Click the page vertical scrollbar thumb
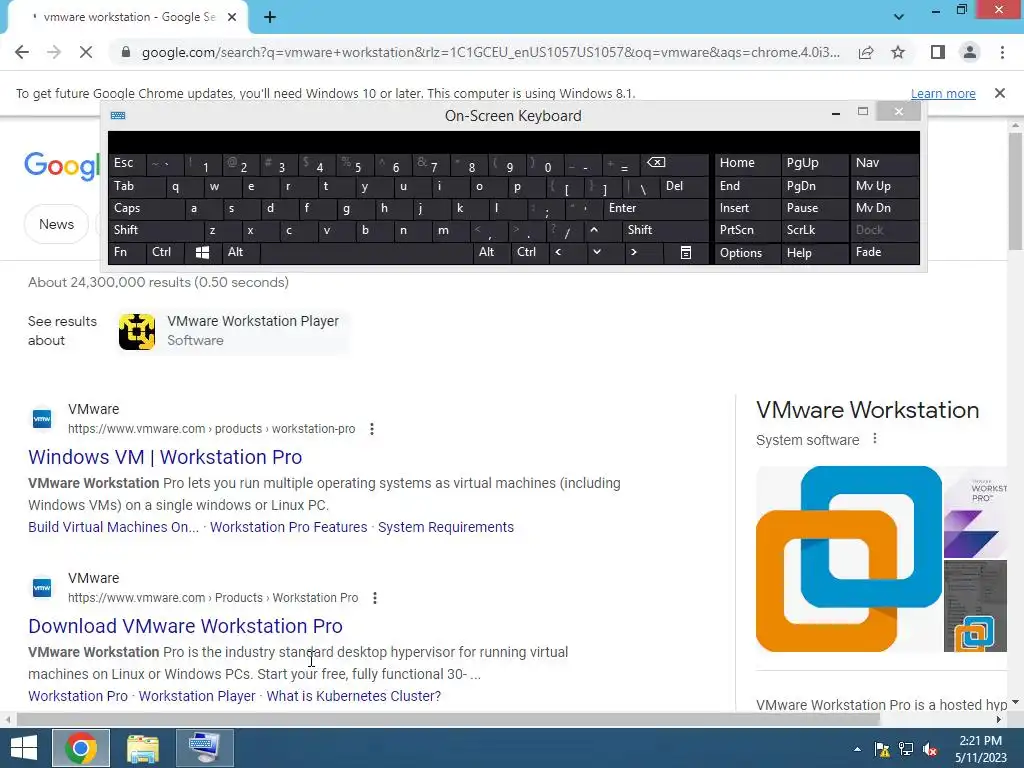The image size is (1024, 768). coord(1015,191)
